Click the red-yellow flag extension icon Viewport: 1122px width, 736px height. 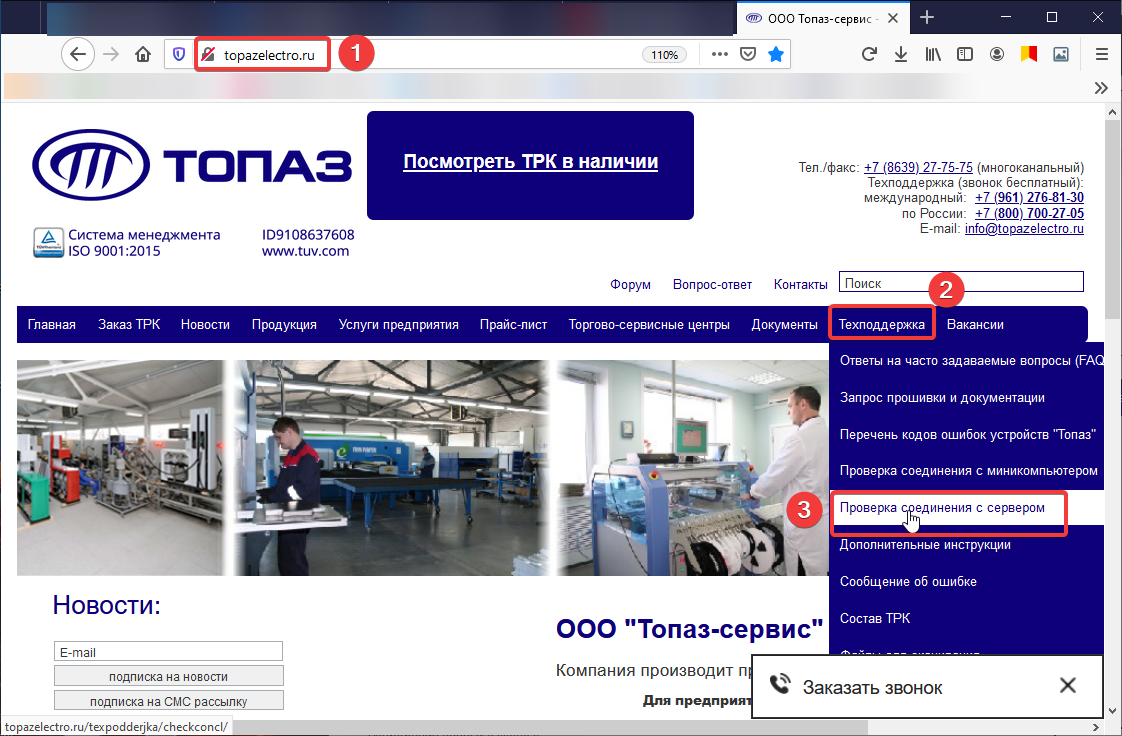tap(1029, 54)
